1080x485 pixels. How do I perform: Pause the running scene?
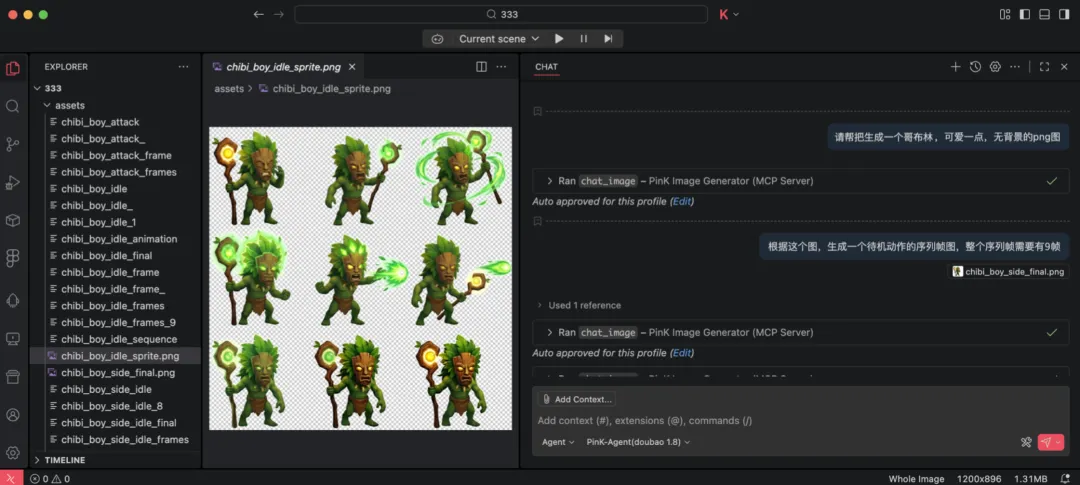point(583,39)
